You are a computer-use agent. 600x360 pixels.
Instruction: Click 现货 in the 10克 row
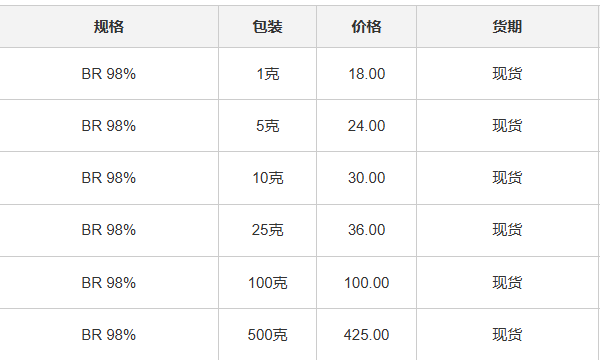(507, 178)
